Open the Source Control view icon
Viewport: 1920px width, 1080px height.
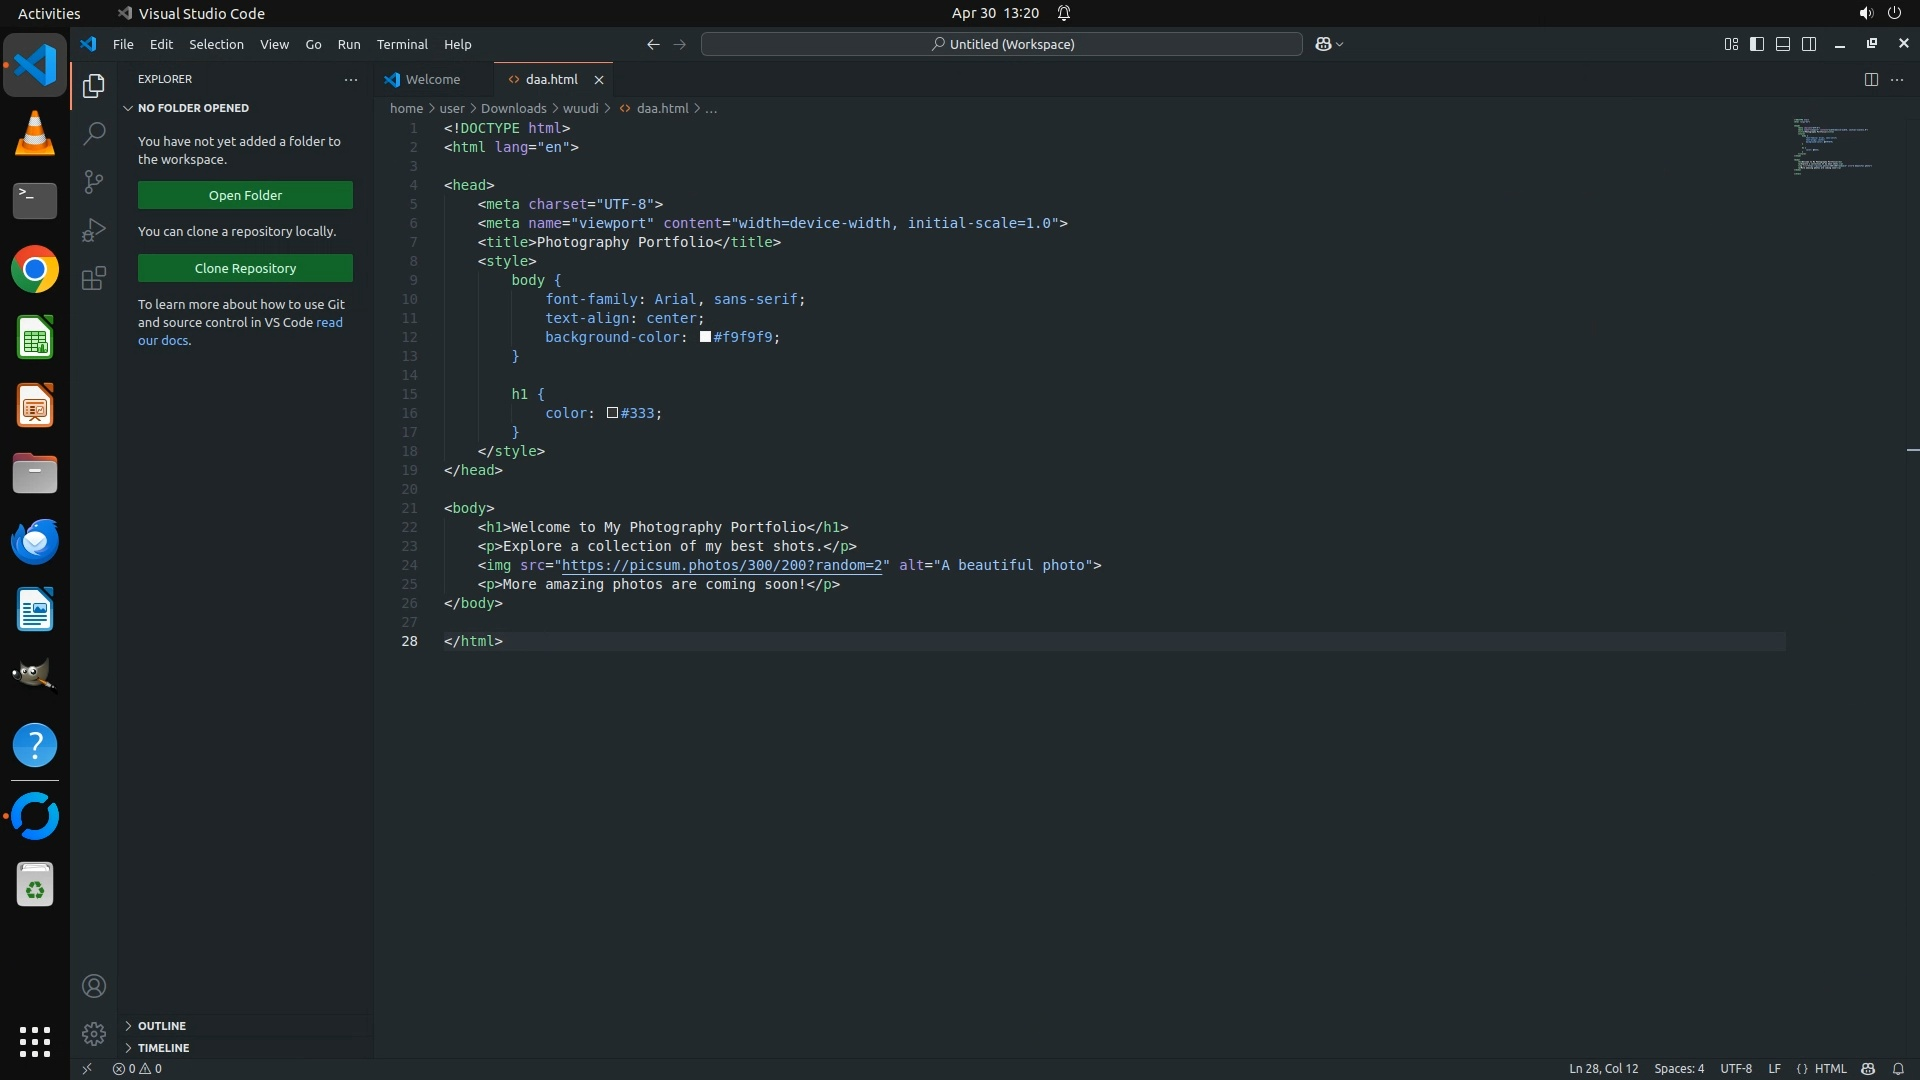(x=94, y=182)
